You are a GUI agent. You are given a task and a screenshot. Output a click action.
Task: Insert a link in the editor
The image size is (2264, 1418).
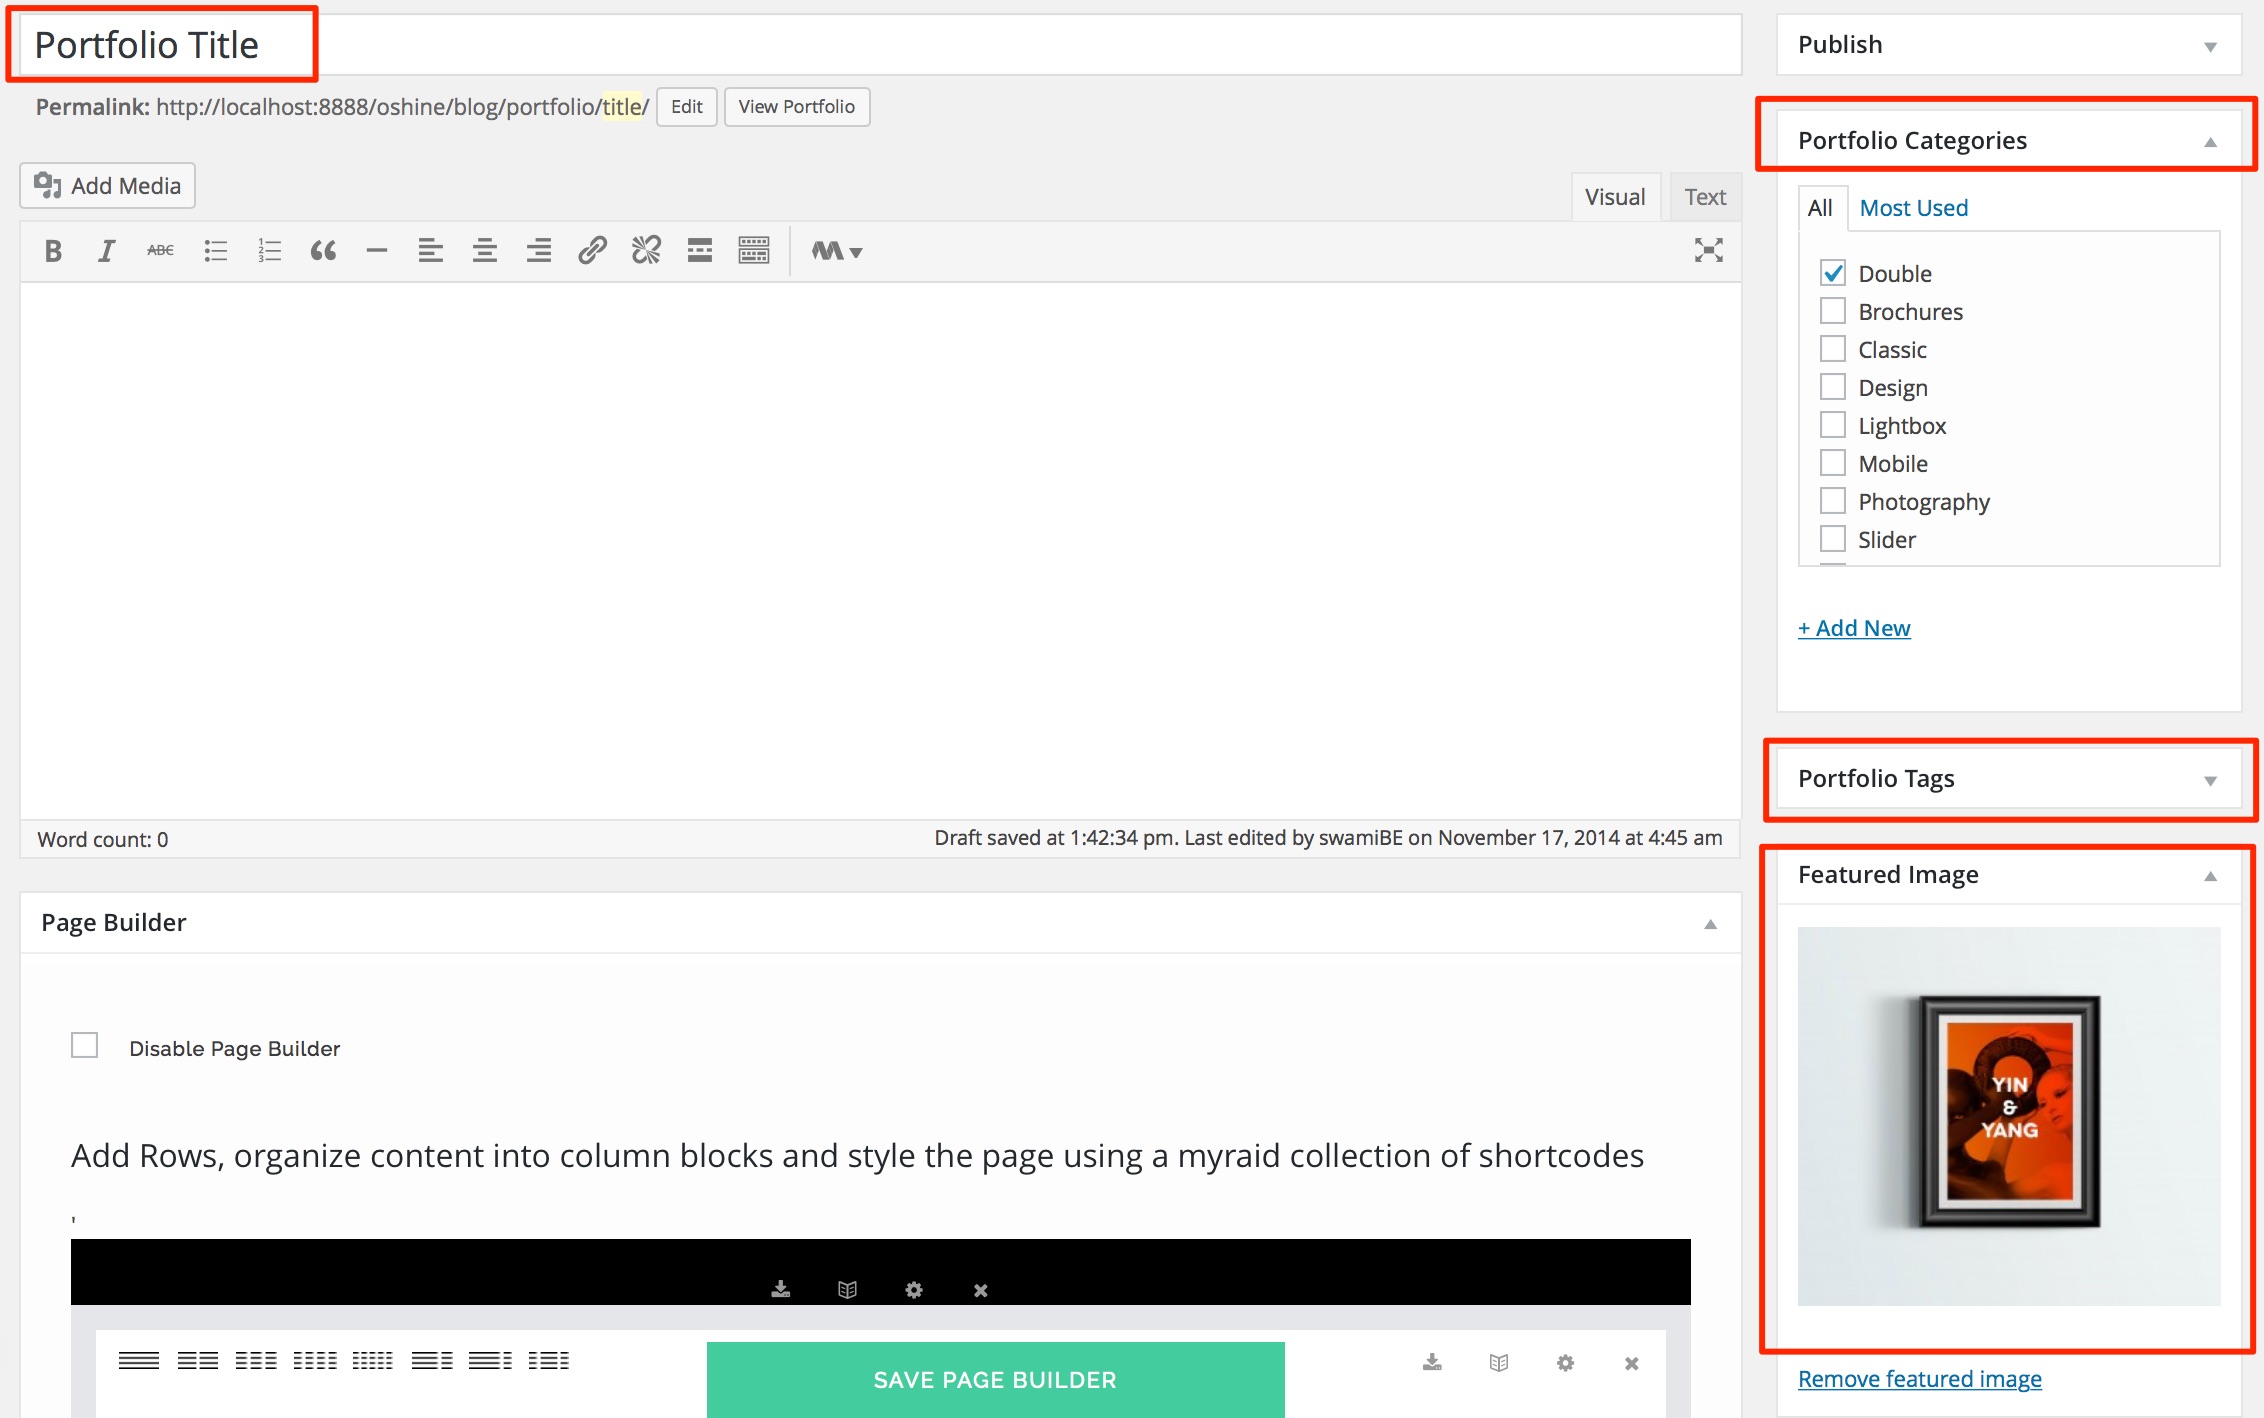click(592, 250)
